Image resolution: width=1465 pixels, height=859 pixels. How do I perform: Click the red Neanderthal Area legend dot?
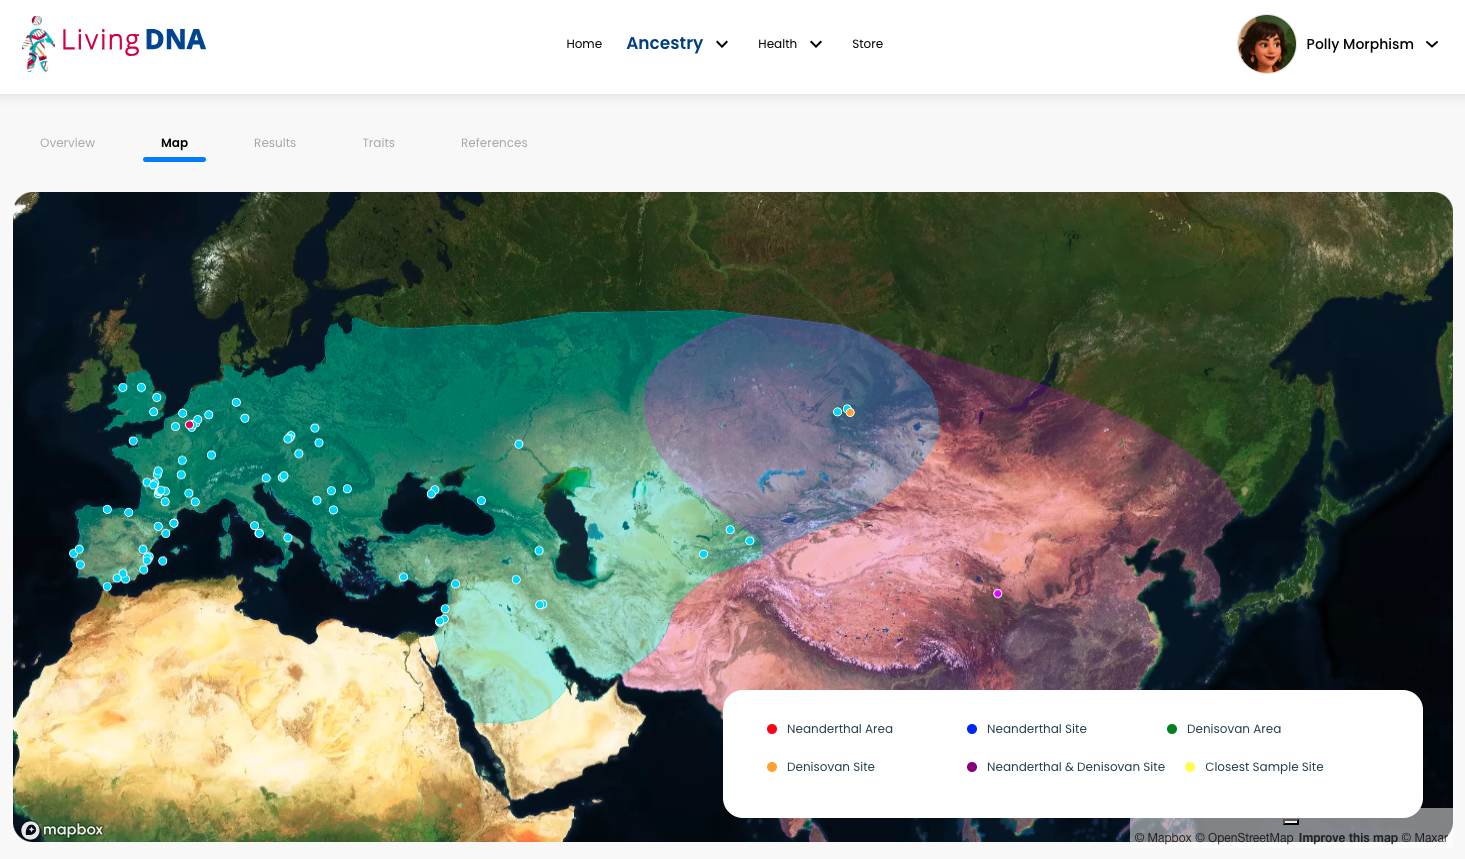pos(772,729)
